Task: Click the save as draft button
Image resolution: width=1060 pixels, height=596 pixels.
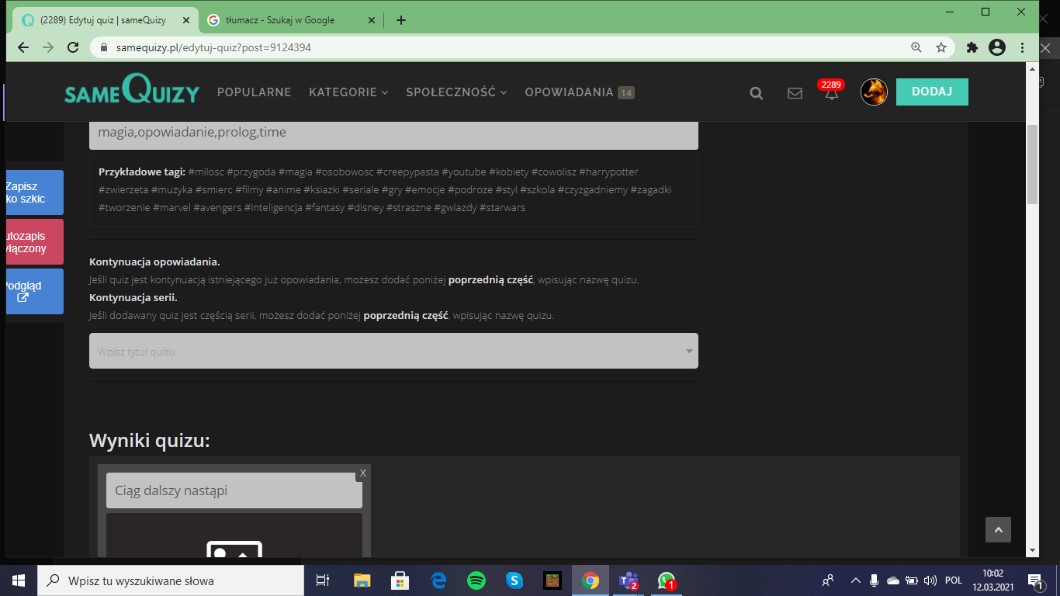Action: (34, 192)
